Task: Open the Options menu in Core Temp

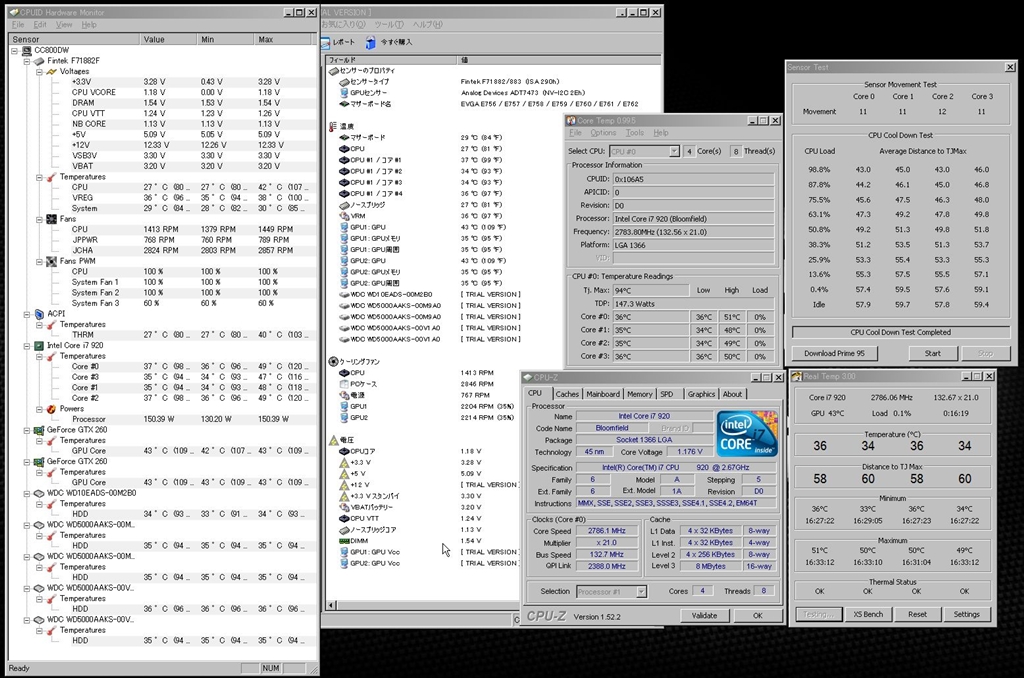Action: 603,132
